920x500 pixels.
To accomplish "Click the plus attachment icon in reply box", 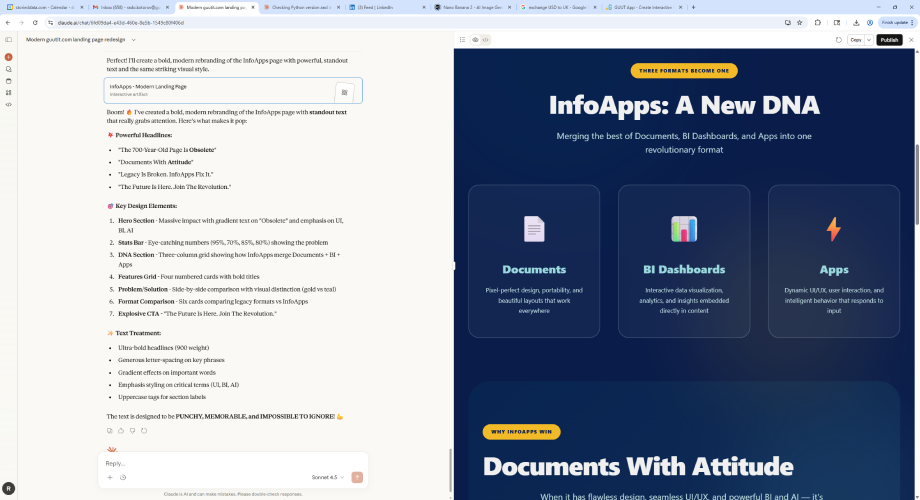I will point(110,477).
